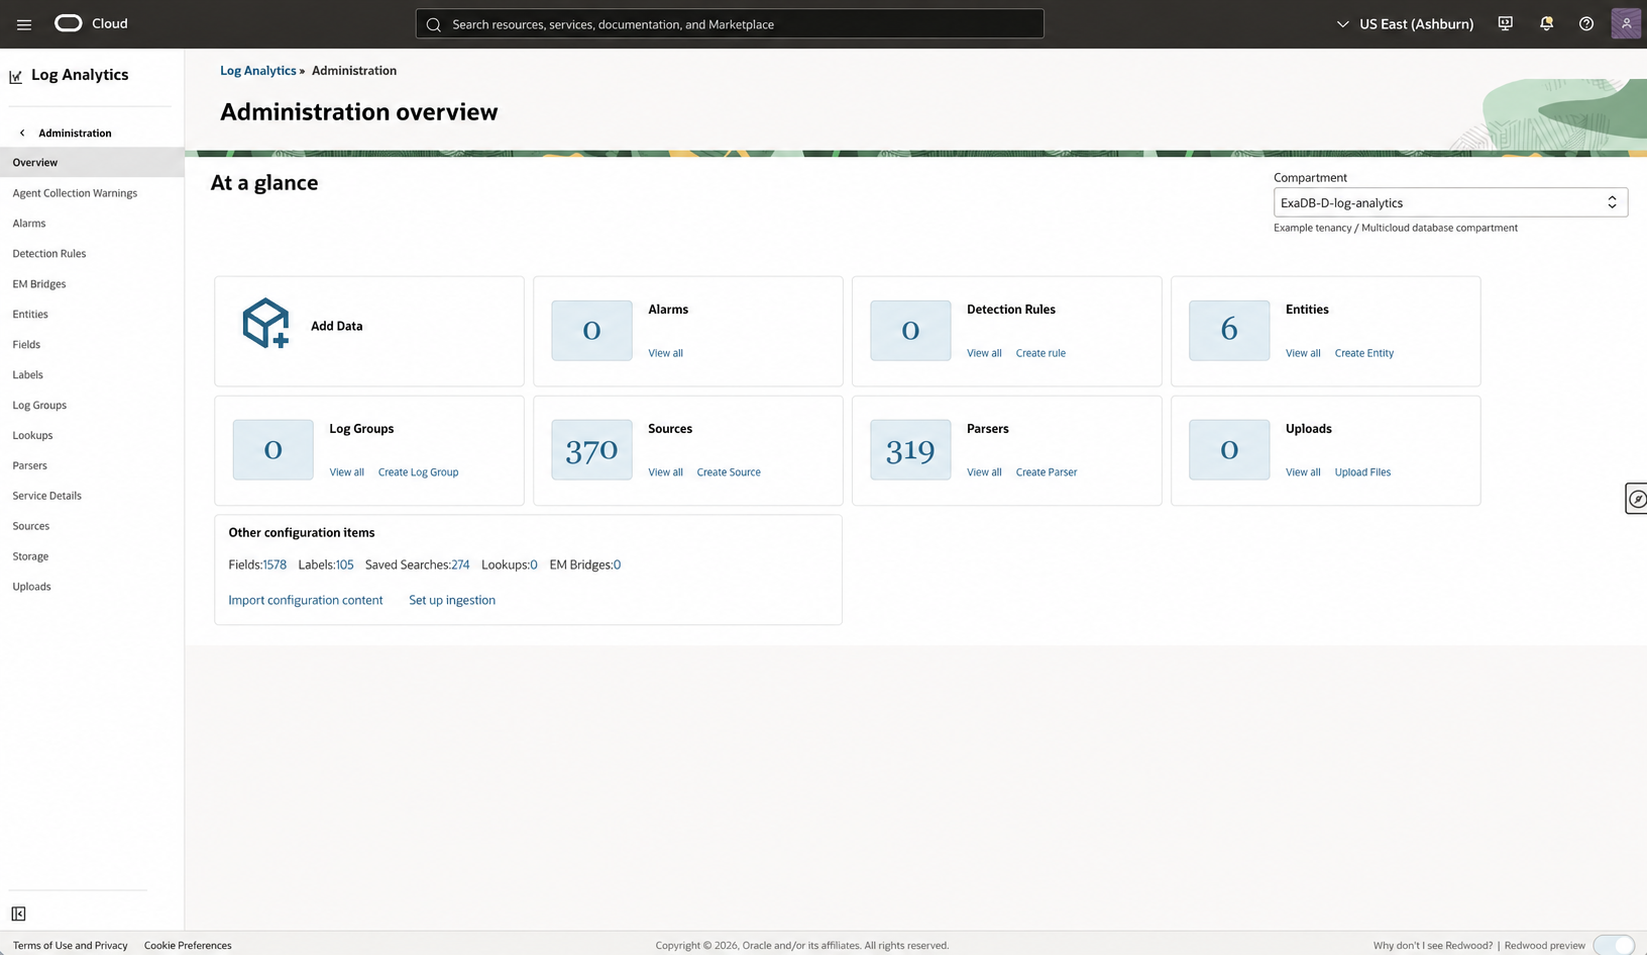
Task: Open Lookups in the sidebar
Action: pos(32,435)
